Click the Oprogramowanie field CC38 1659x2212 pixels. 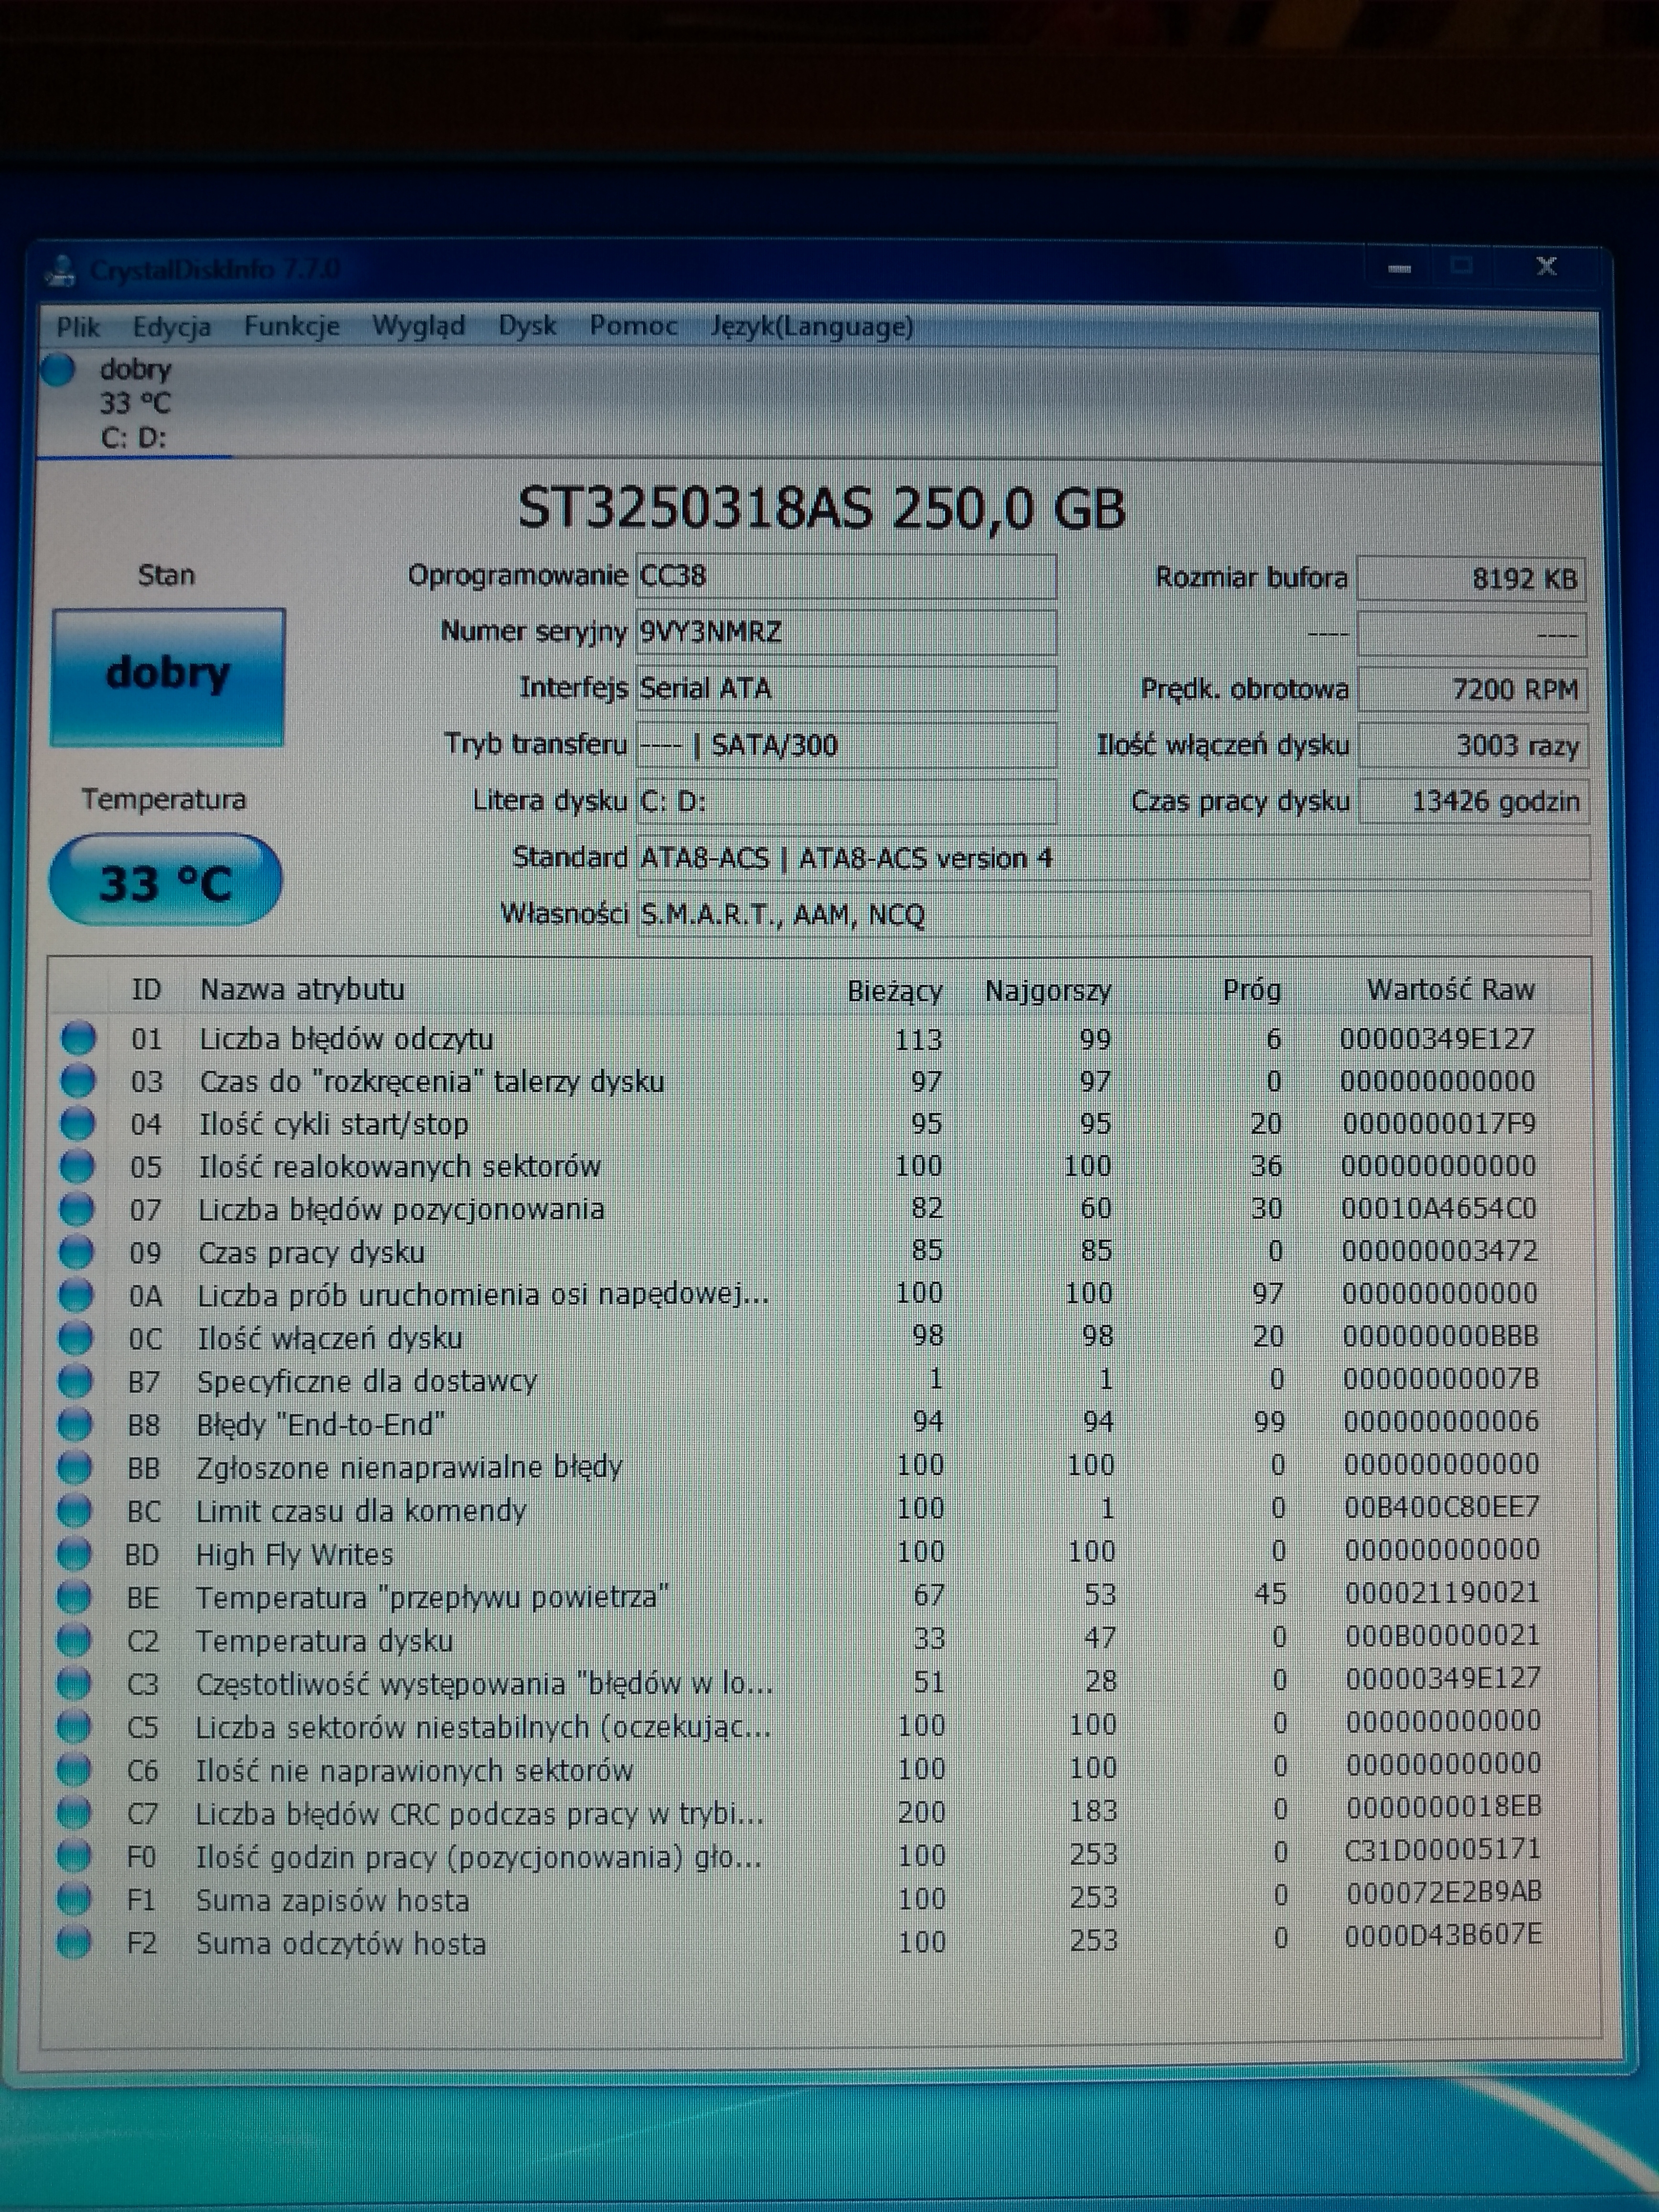click(846, 576)
